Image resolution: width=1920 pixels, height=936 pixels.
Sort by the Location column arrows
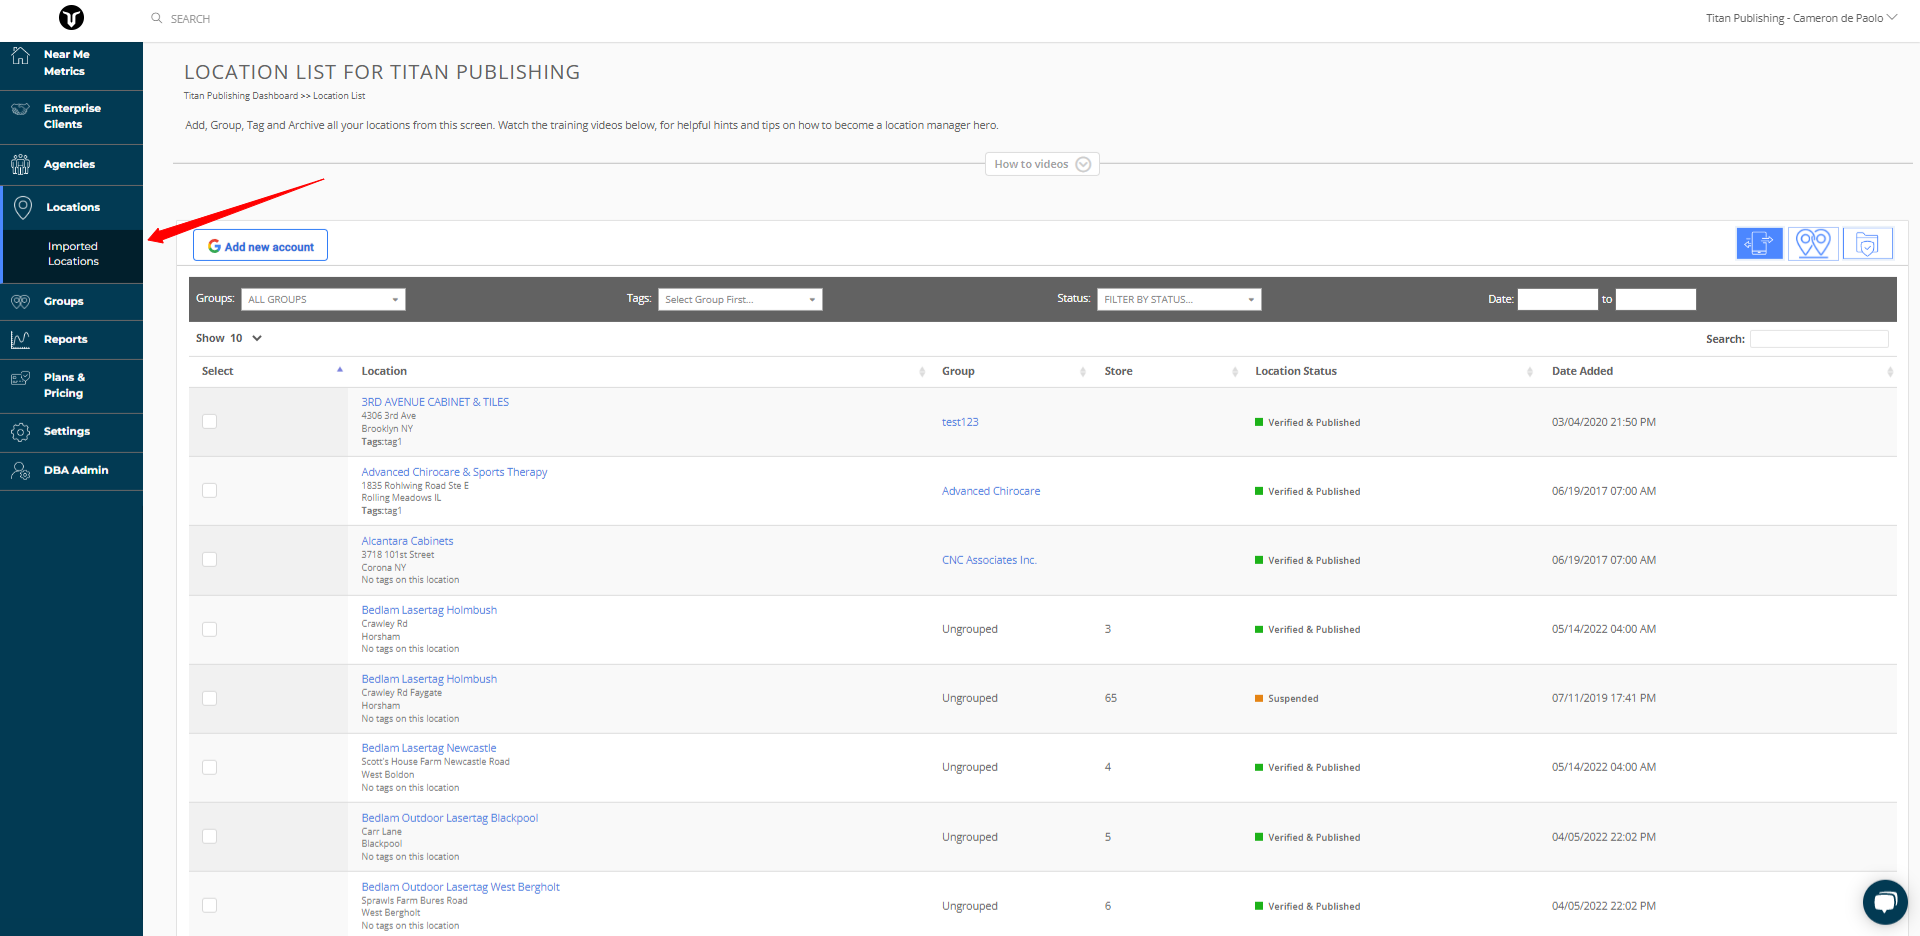pos(922,372)
